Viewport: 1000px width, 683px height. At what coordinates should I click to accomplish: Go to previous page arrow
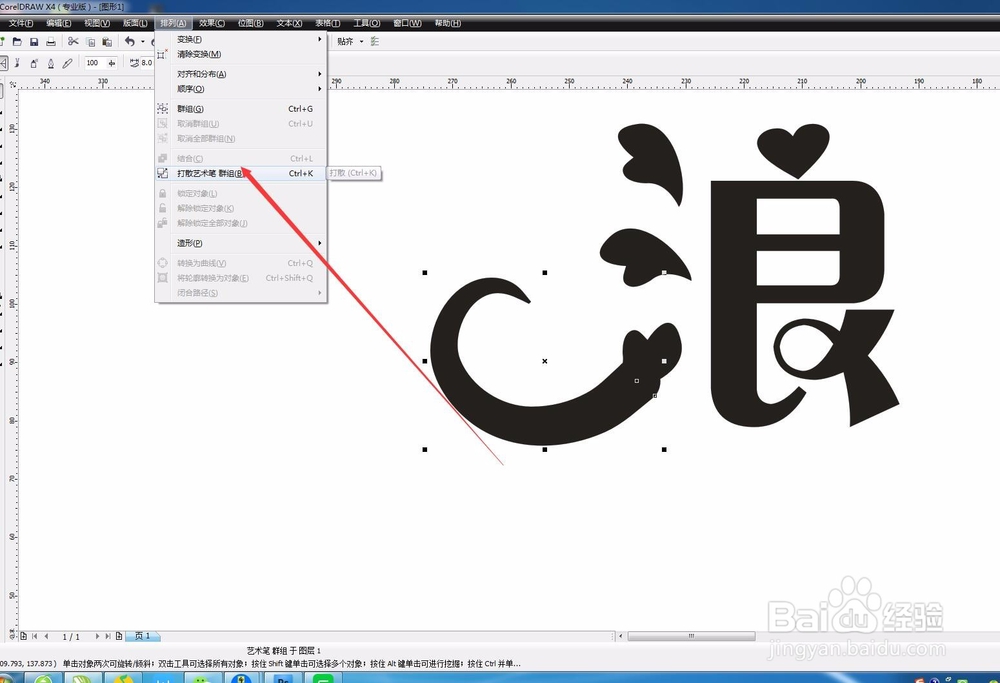[47, 636]
